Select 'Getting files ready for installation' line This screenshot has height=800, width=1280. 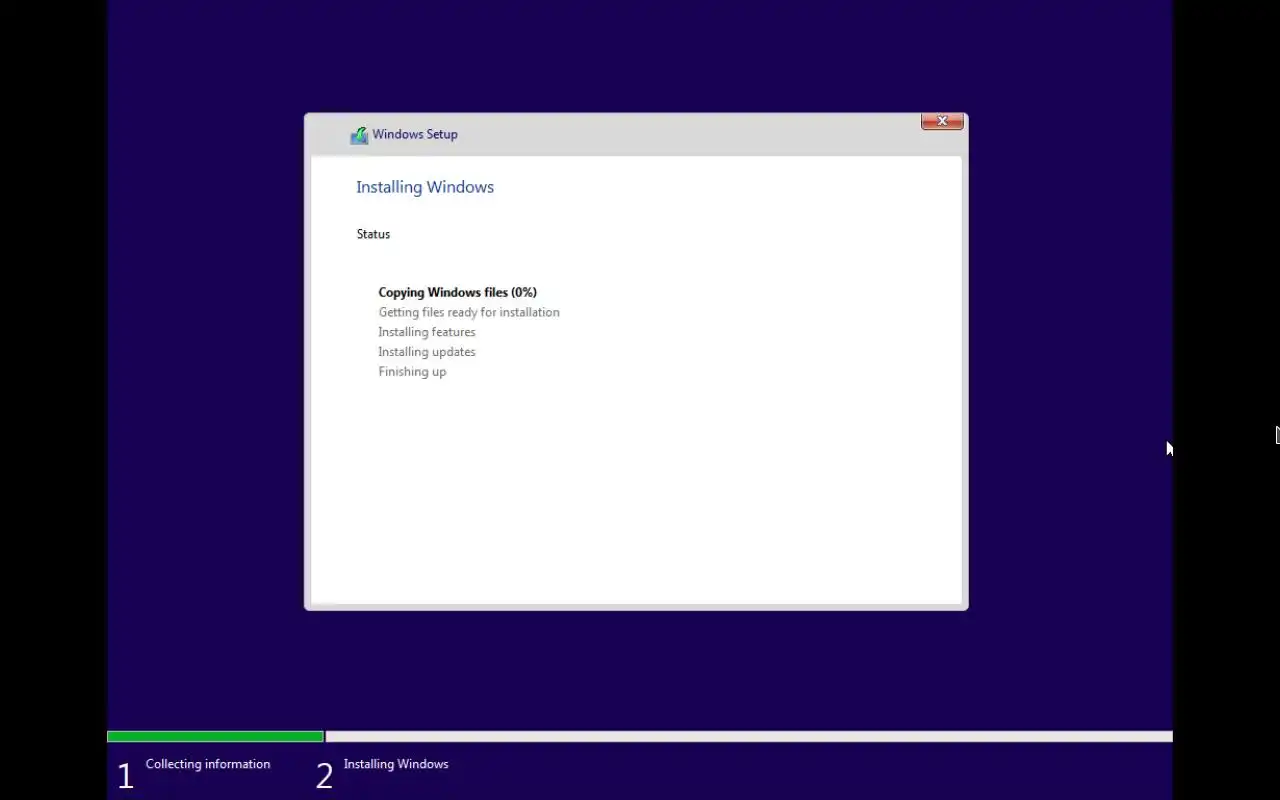pyautogui.click(x=469, y=312)
